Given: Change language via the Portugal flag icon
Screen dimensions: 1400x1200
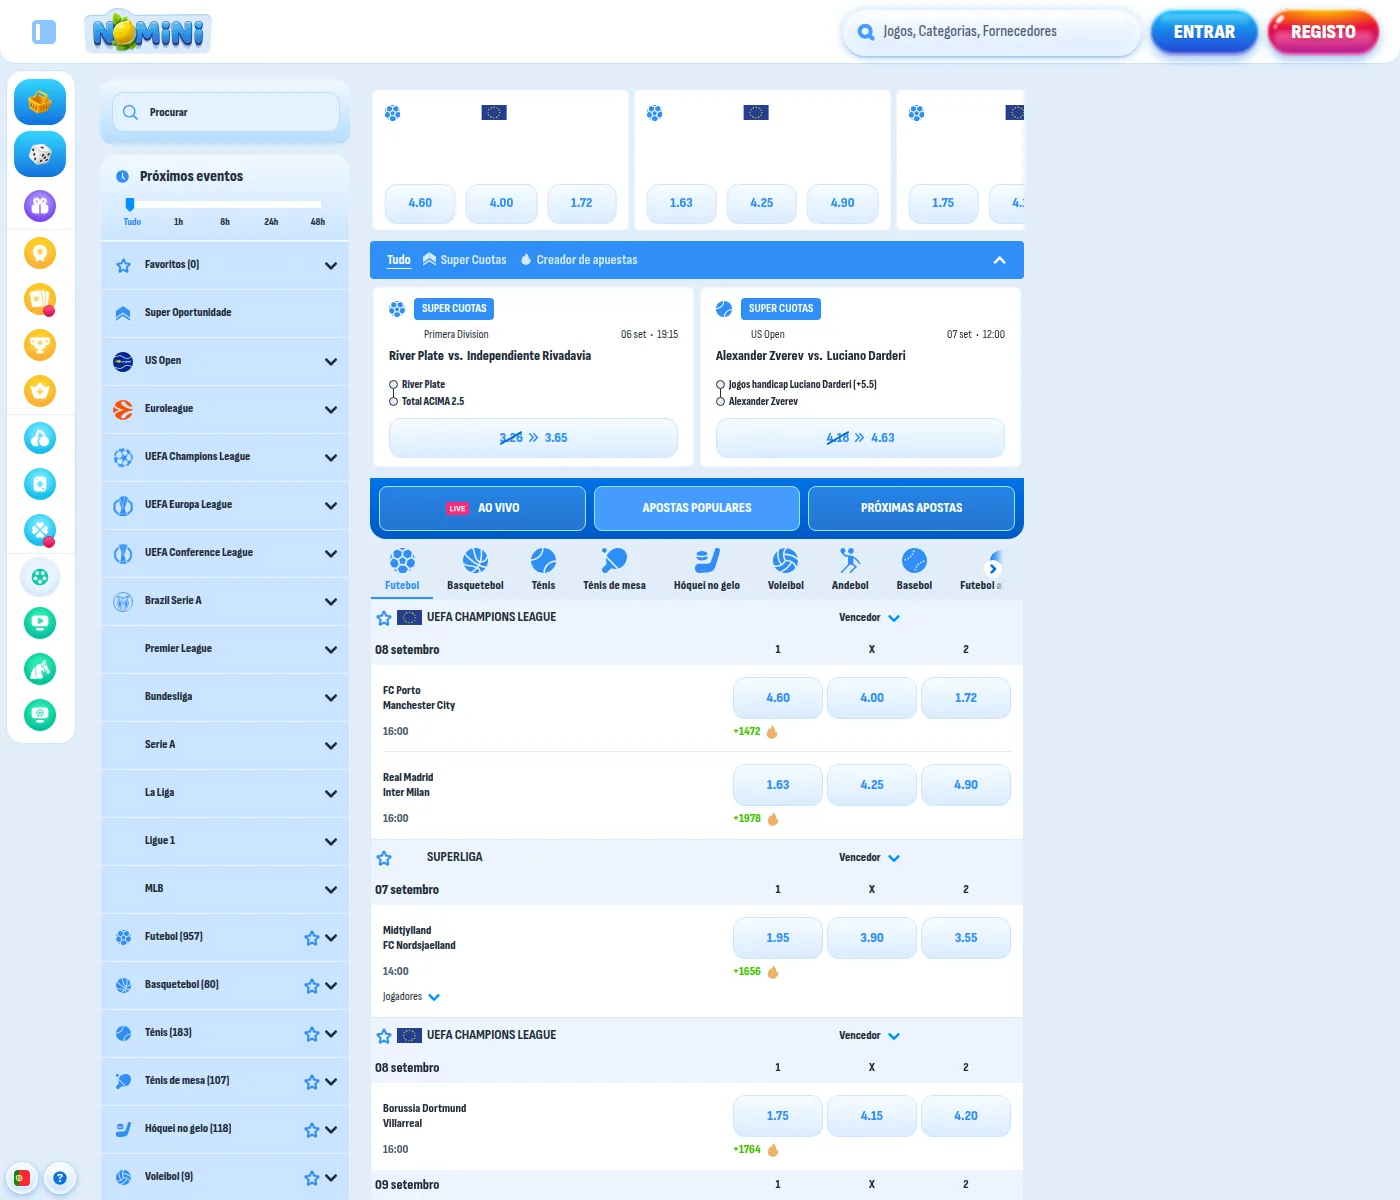Looking at the screenshot, I should click(21, 1178).
